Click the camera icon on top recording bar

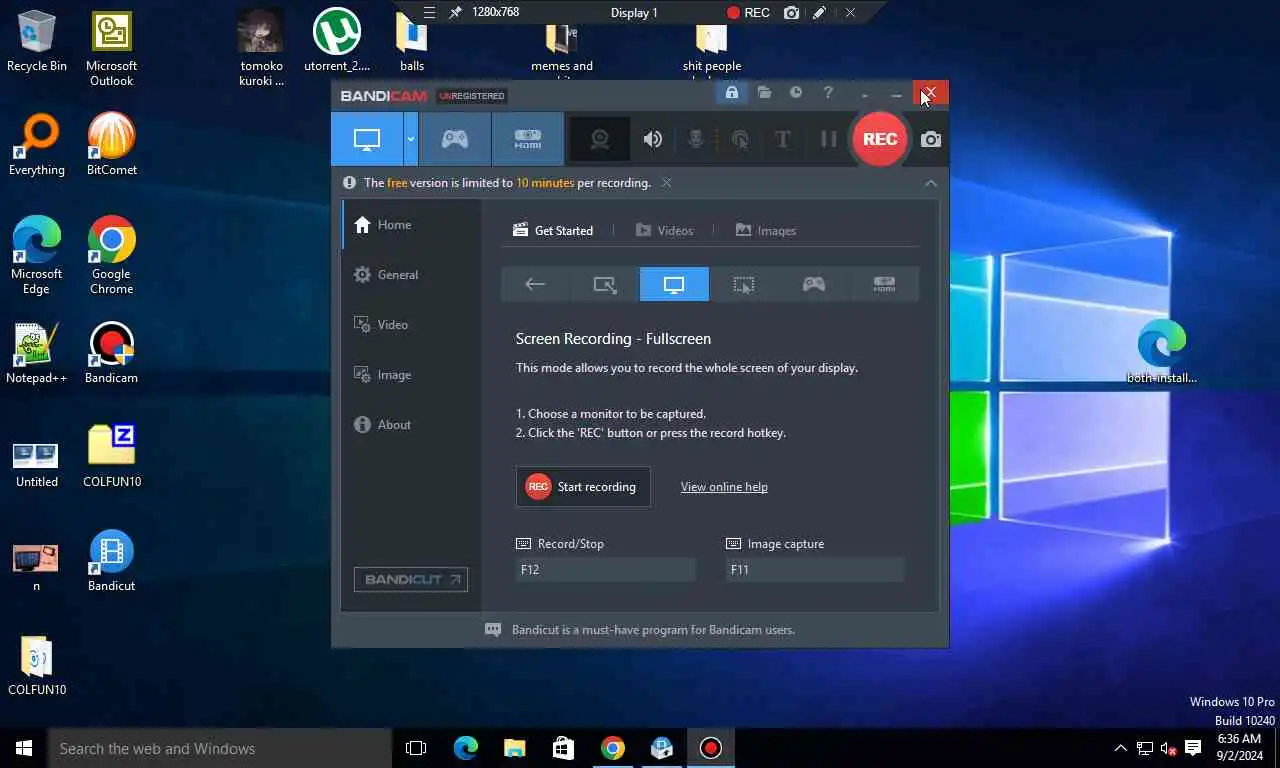pyautogui.click(x=792, y=13)
